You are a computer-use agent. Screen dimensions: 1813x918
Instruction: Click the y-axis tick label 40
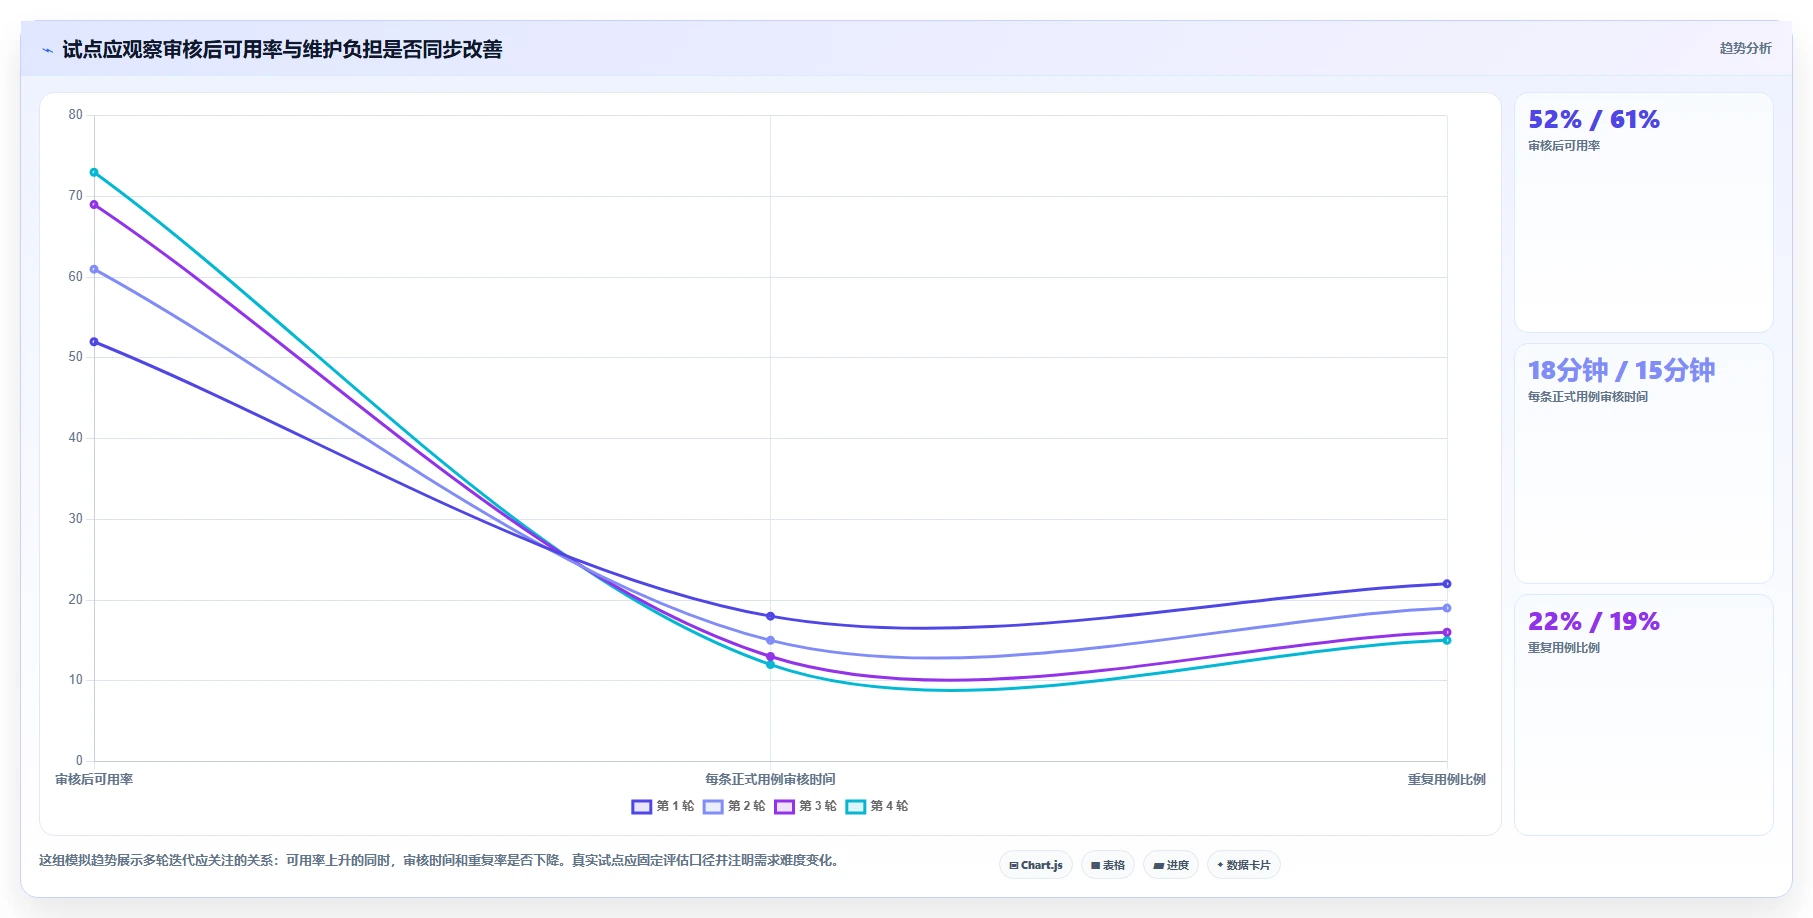76,438
